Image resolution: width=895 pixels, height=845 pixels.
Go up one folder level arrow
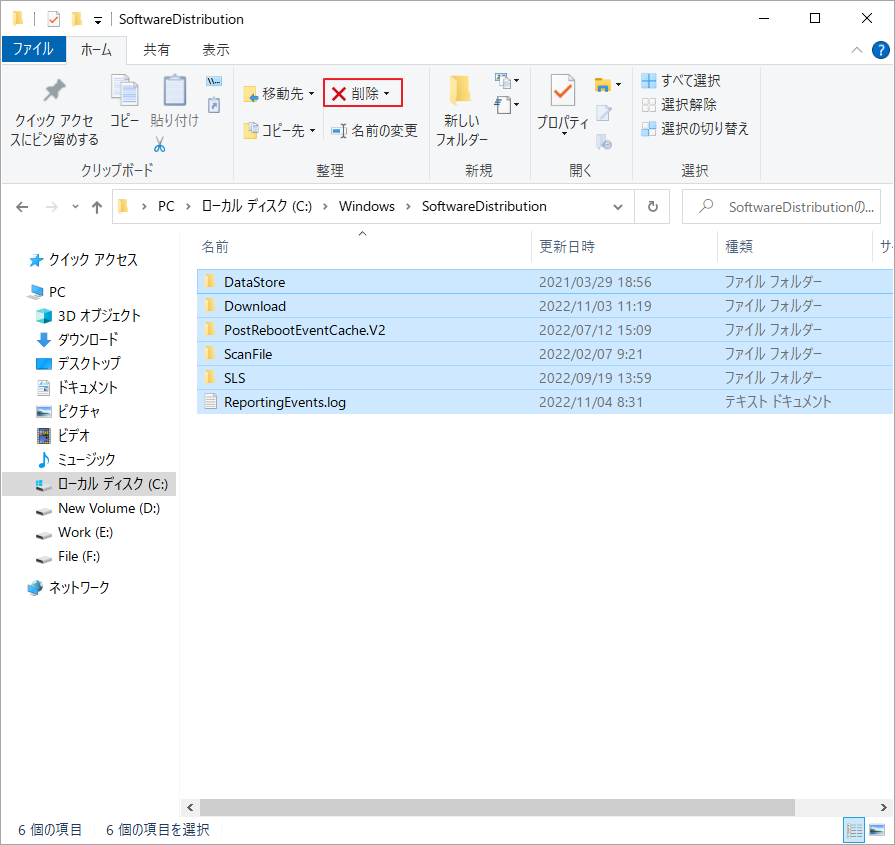[x=97, y=207]
